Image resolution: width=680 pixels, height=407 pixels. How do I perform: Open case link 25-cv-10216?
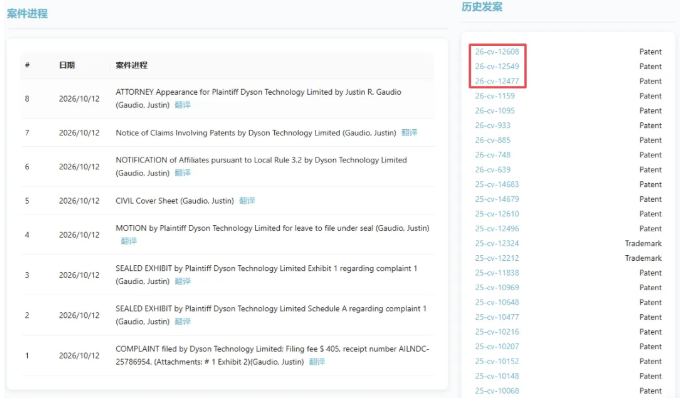pos(497,332)
